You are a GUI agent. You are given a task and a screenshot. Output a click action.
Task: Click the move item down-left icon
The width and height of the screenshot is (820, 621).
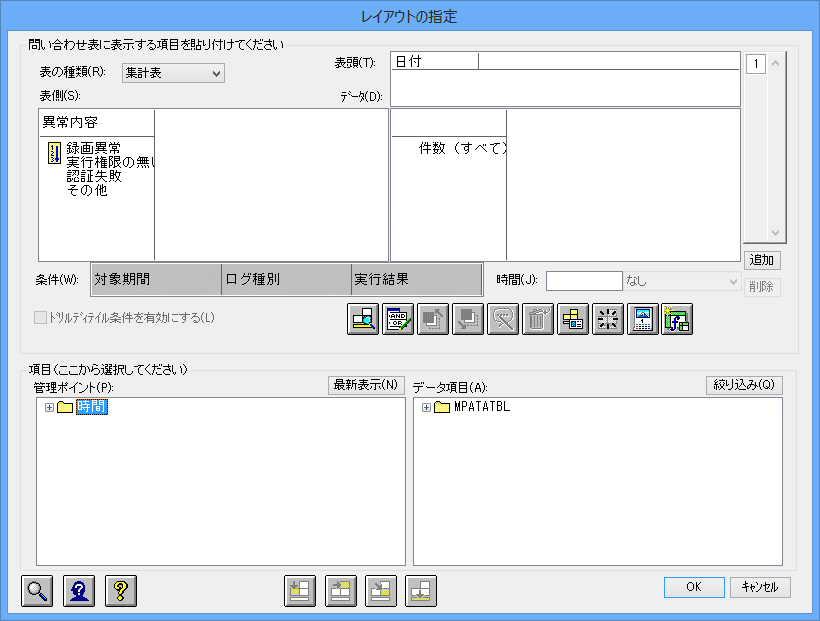pyautogui.click(x=468, y=319)
